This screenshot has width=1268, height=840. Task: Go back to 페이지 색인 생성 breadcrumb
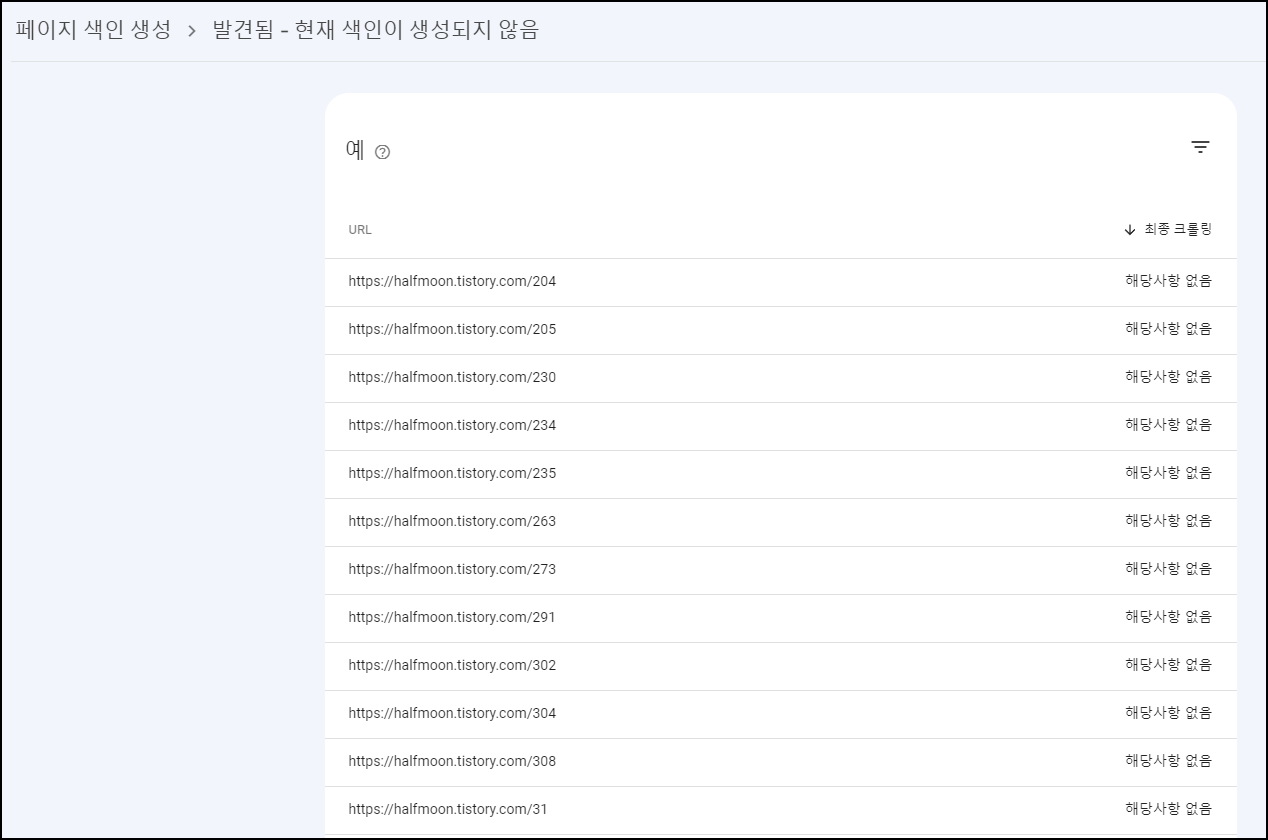point(94,30)
